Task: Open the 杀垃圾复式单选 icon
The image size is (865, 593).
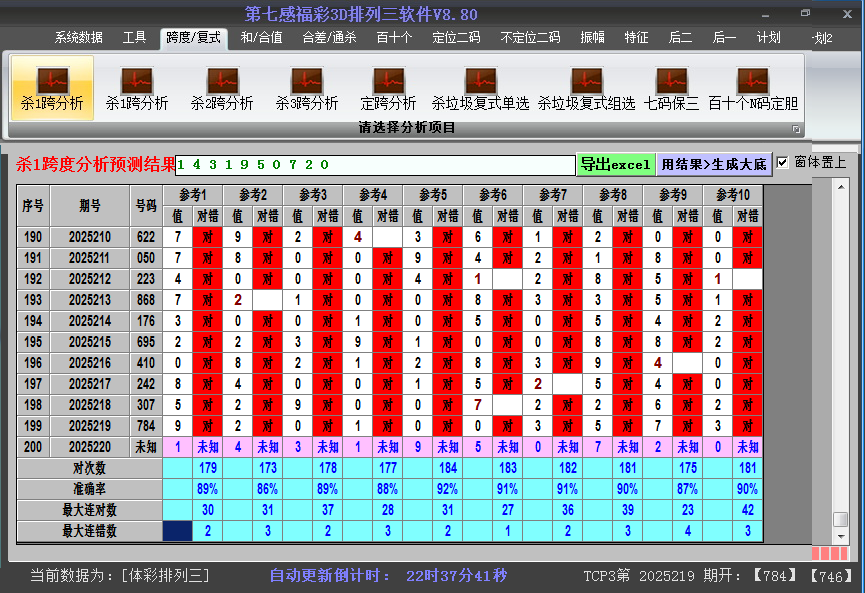Action: 480,88
